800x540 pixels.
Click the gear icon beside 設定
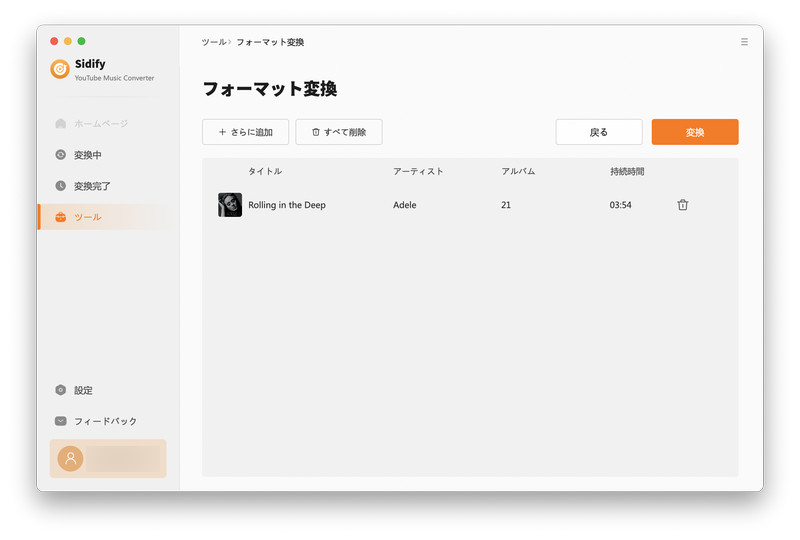[61, 390]
